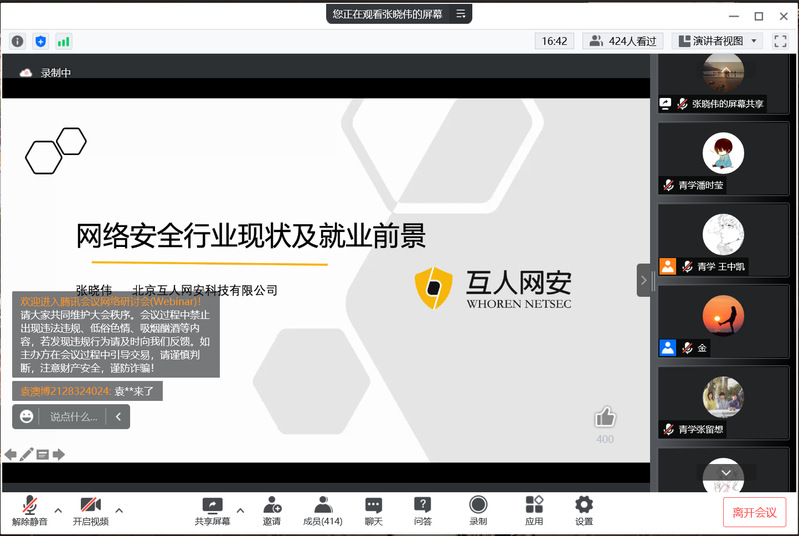Click the 424人看过 viewers button
This screenshot has height=536, width=799.
623,41
